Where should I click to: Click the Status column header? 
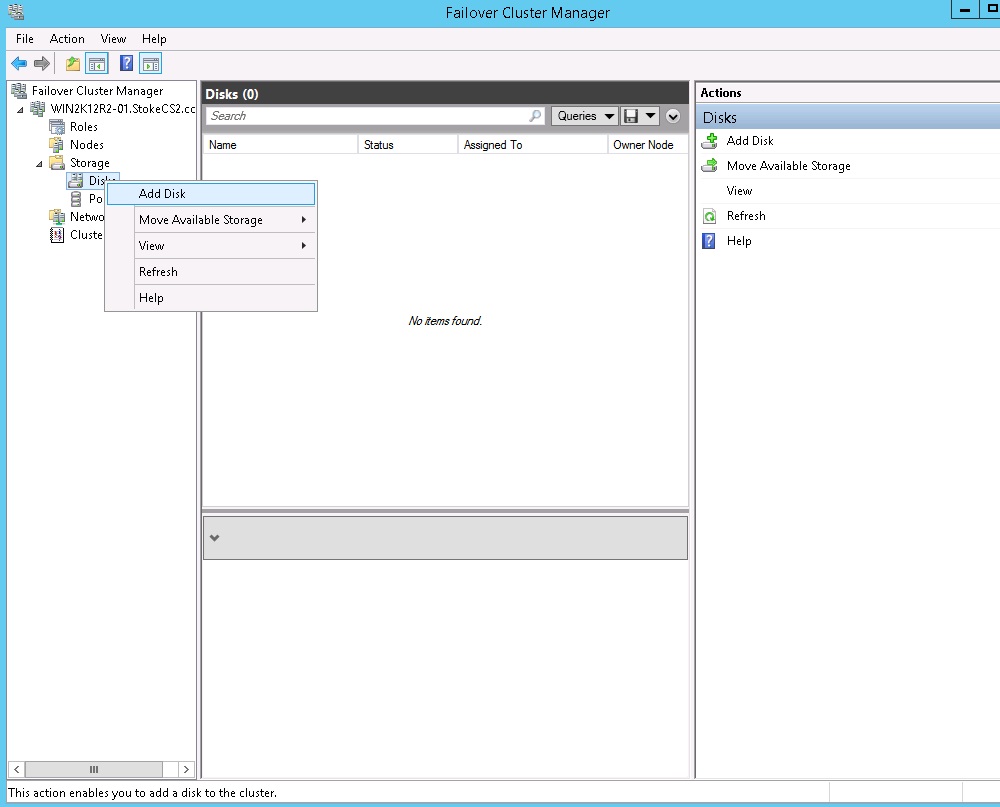pyautogui.click(x=379, y=145)
